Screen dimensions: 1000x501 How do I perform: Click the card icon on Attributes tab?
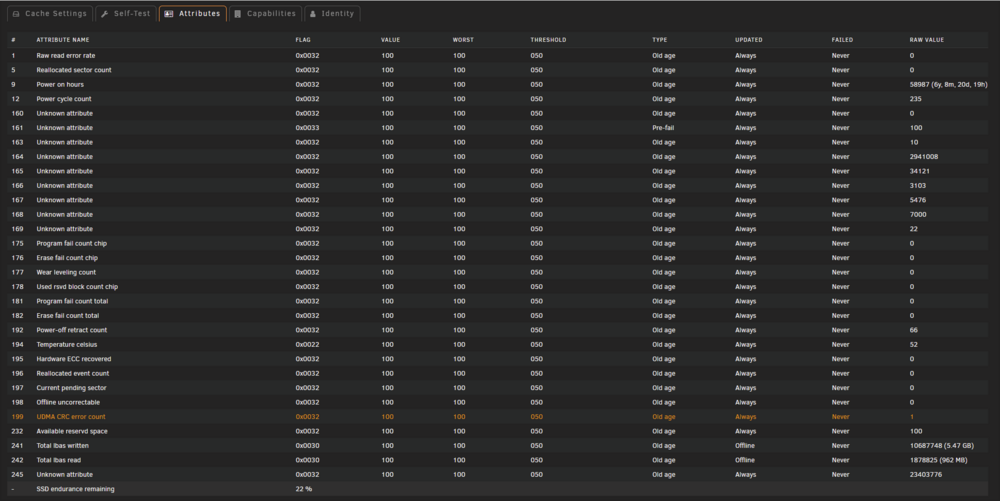pyautogui.click(x=169, y=13)
